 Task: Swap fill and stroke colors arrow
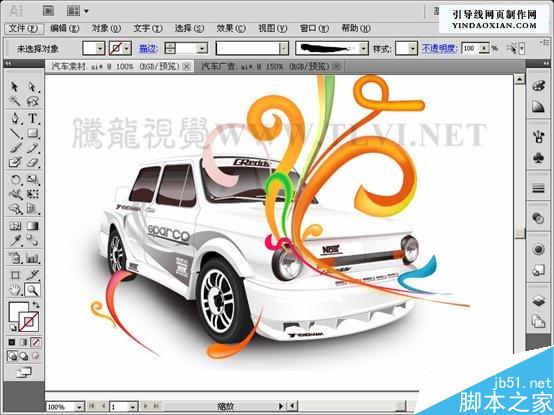coord(36,304)
